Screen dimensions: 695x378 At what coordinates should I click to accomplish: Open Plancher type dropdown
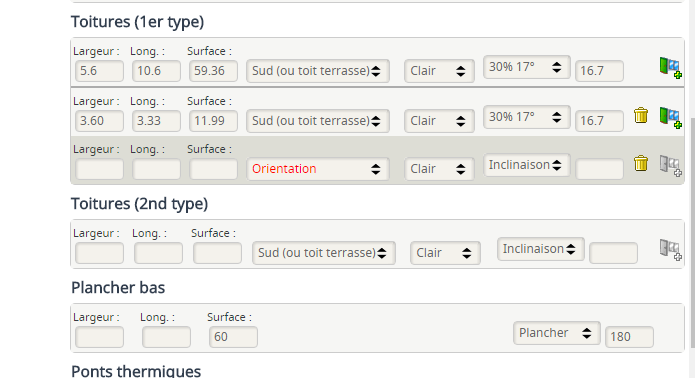pyautogui.click(x=557, y=333)
